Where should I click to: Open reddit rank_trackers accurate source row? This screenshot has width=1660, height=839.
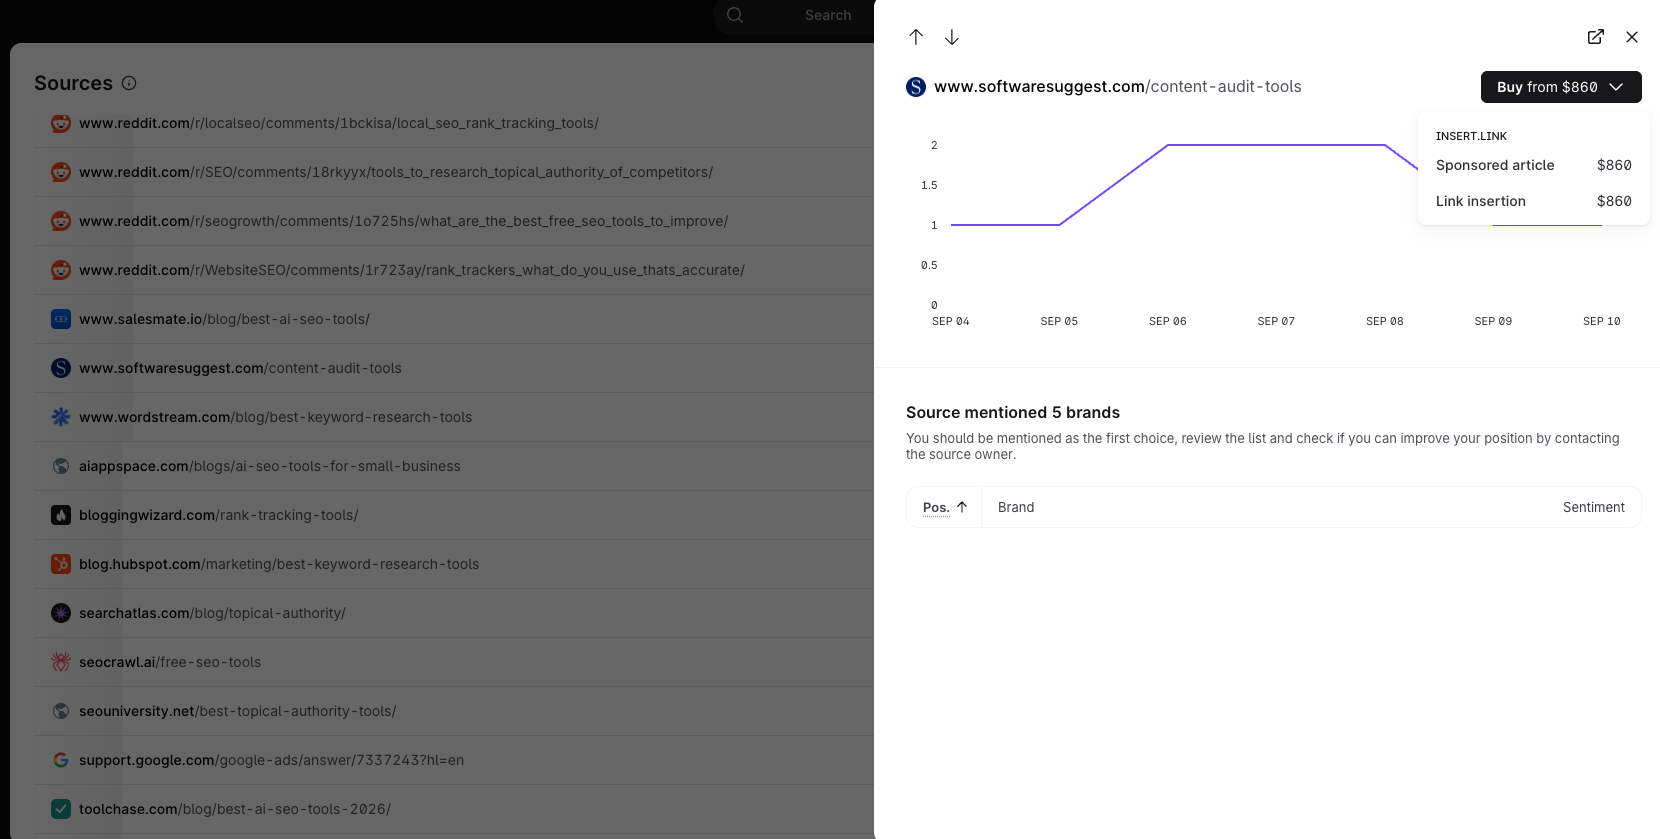(x=412, y=270)
